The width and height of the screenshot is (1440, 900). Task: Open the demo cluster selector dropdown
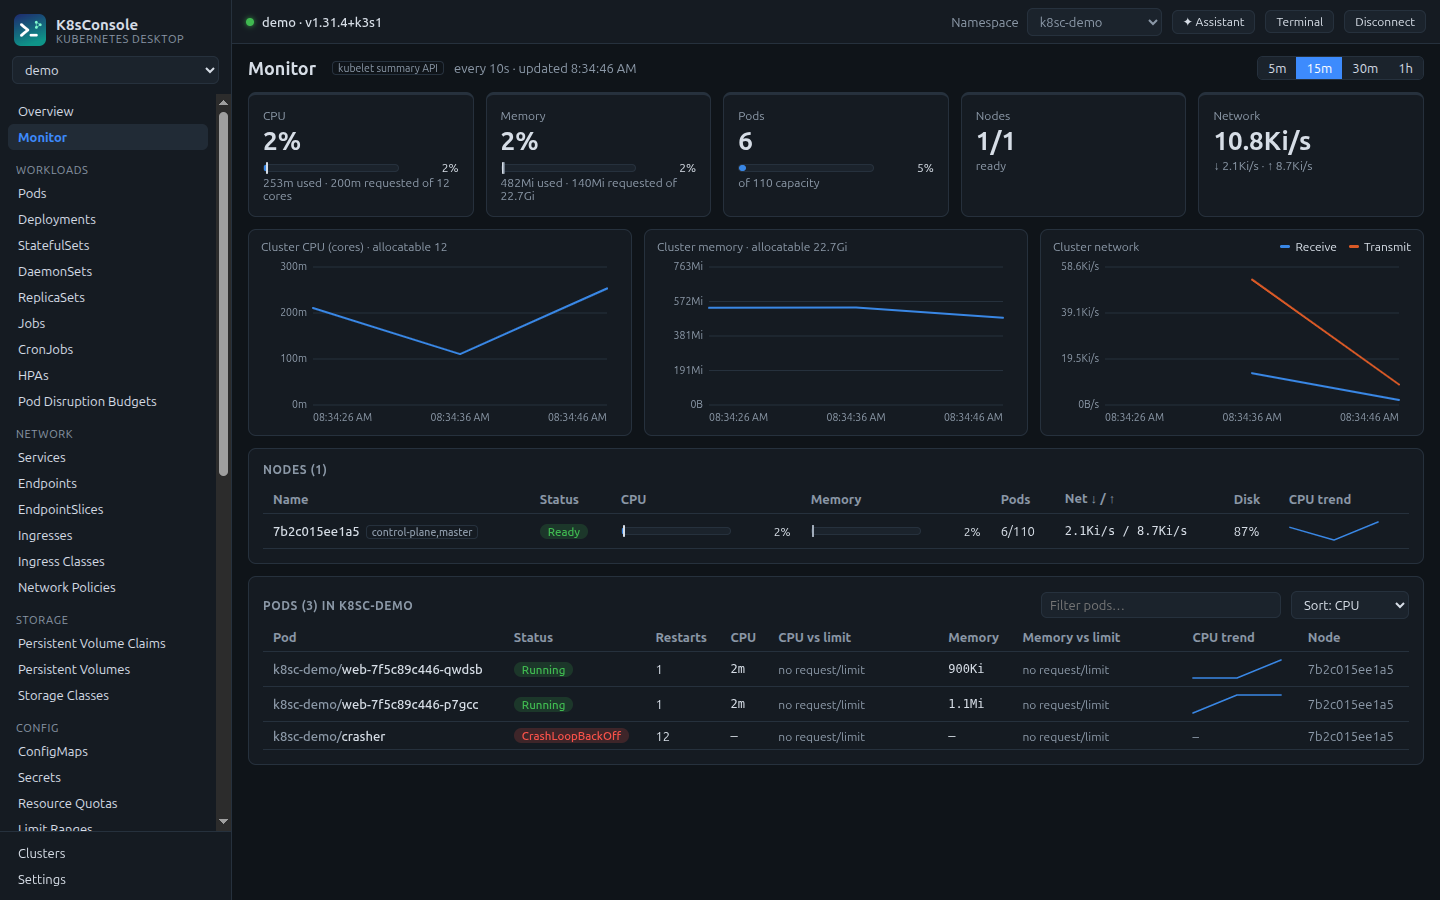tap(115, 70)
